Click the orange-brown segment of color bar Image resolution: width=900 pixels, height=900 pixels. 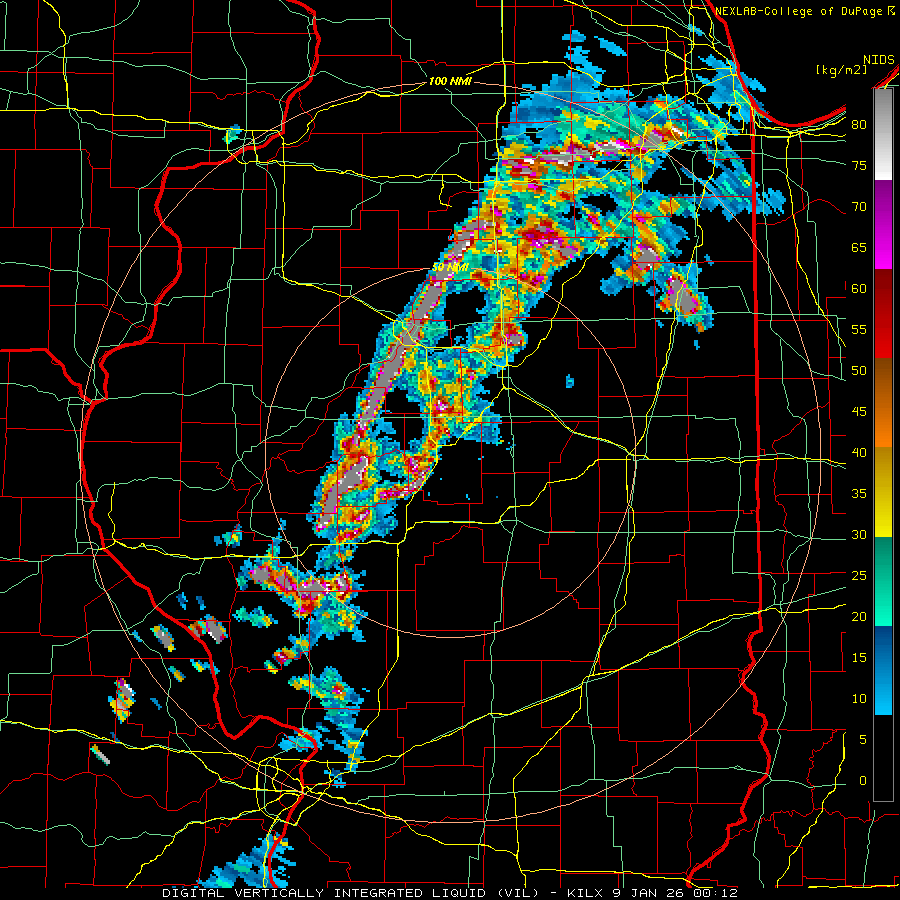[883, 403]
